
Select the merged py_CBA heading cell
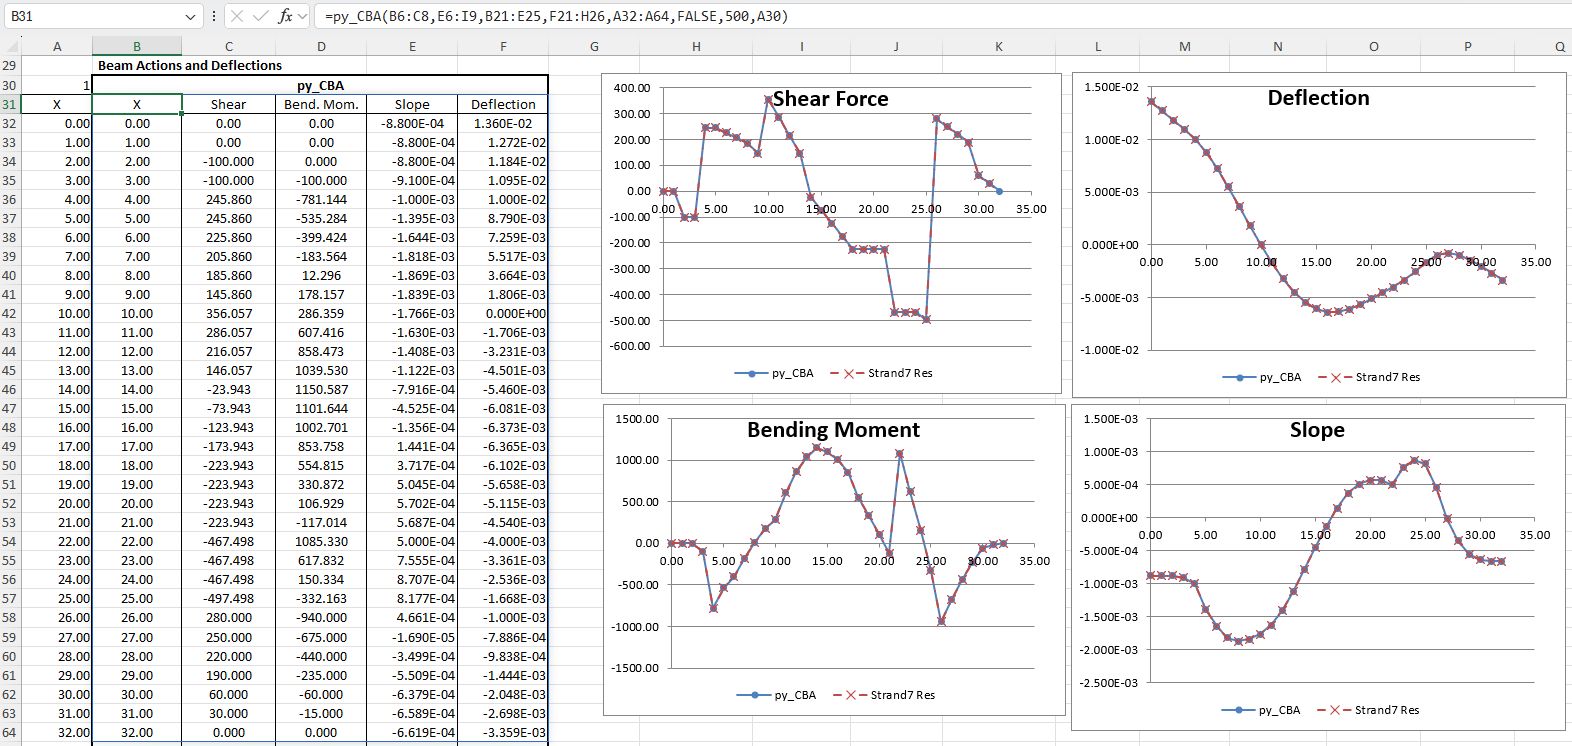click(320, 85)
